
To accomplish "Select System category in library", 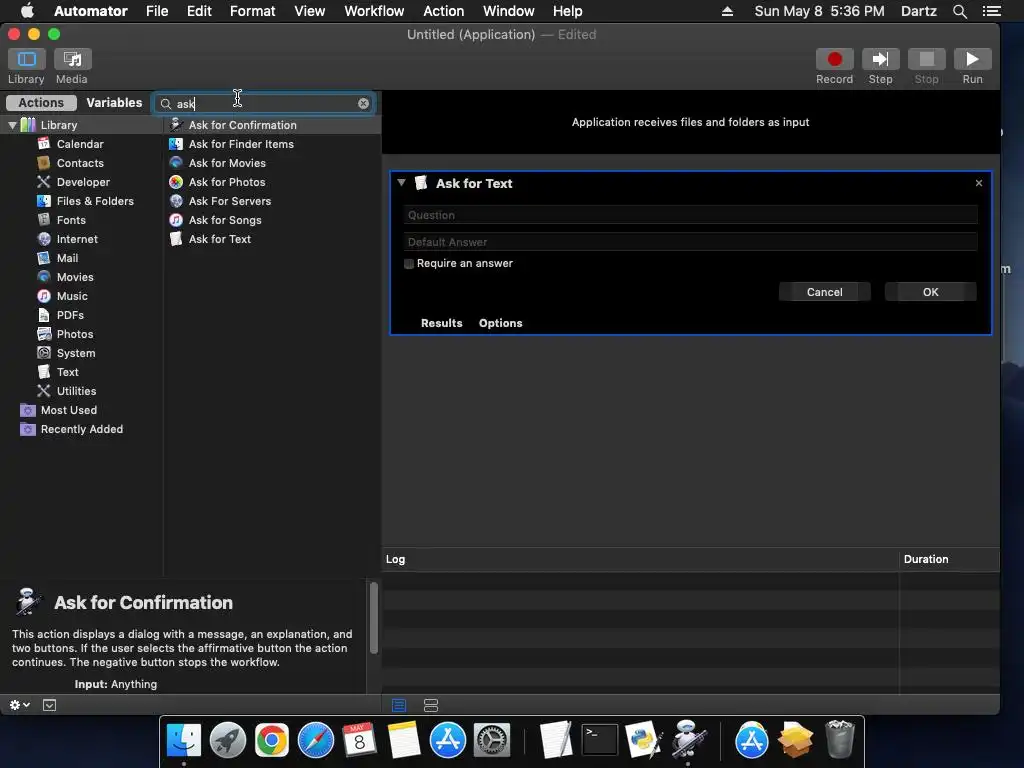I will click(76, 353).
